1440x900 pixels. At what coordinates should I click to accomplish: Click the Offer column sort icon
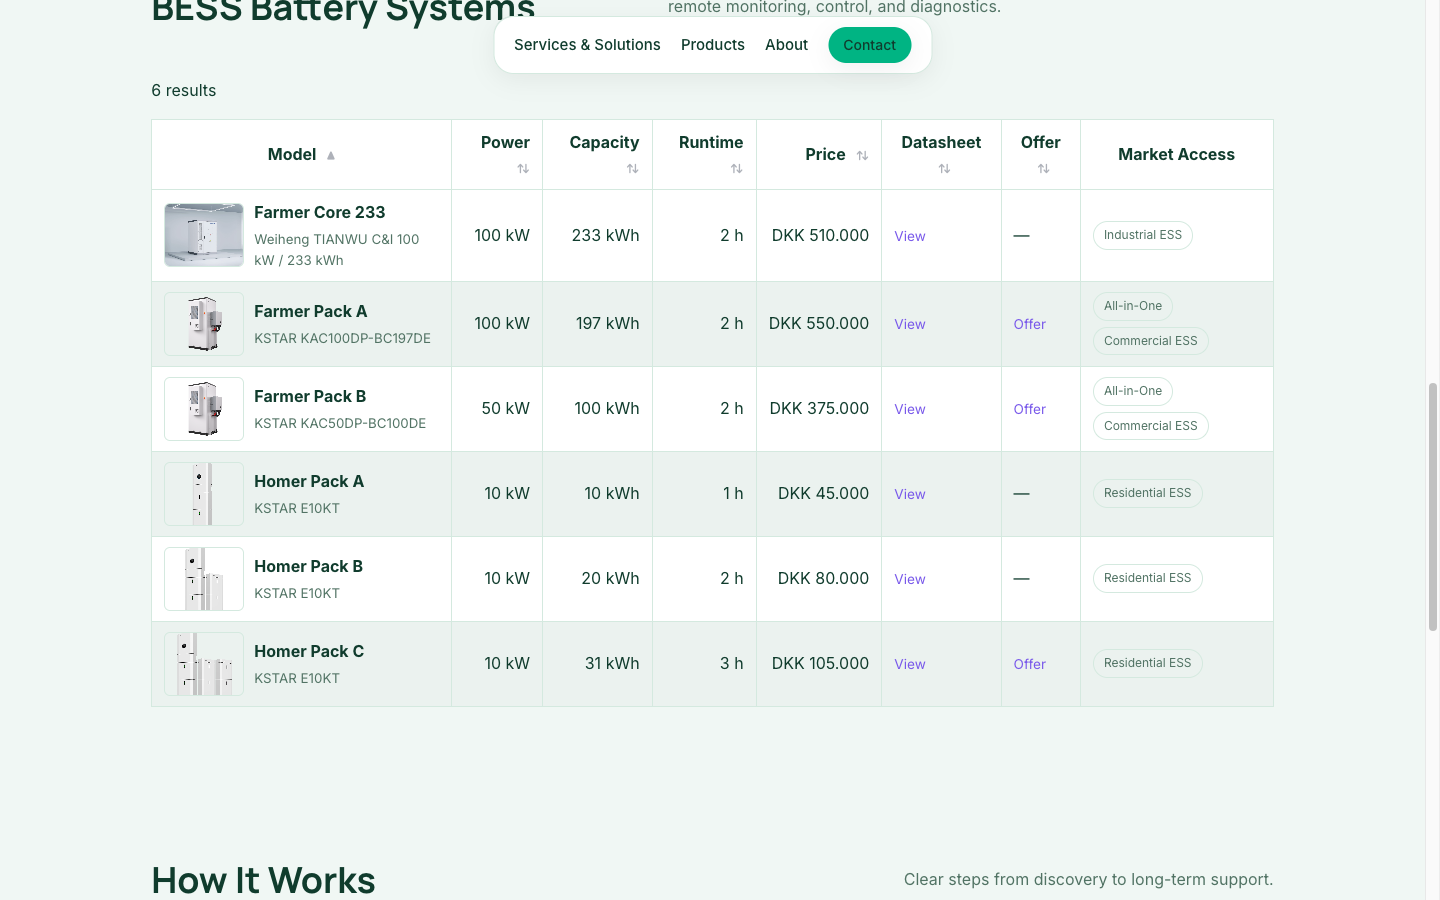(1043, 169)
